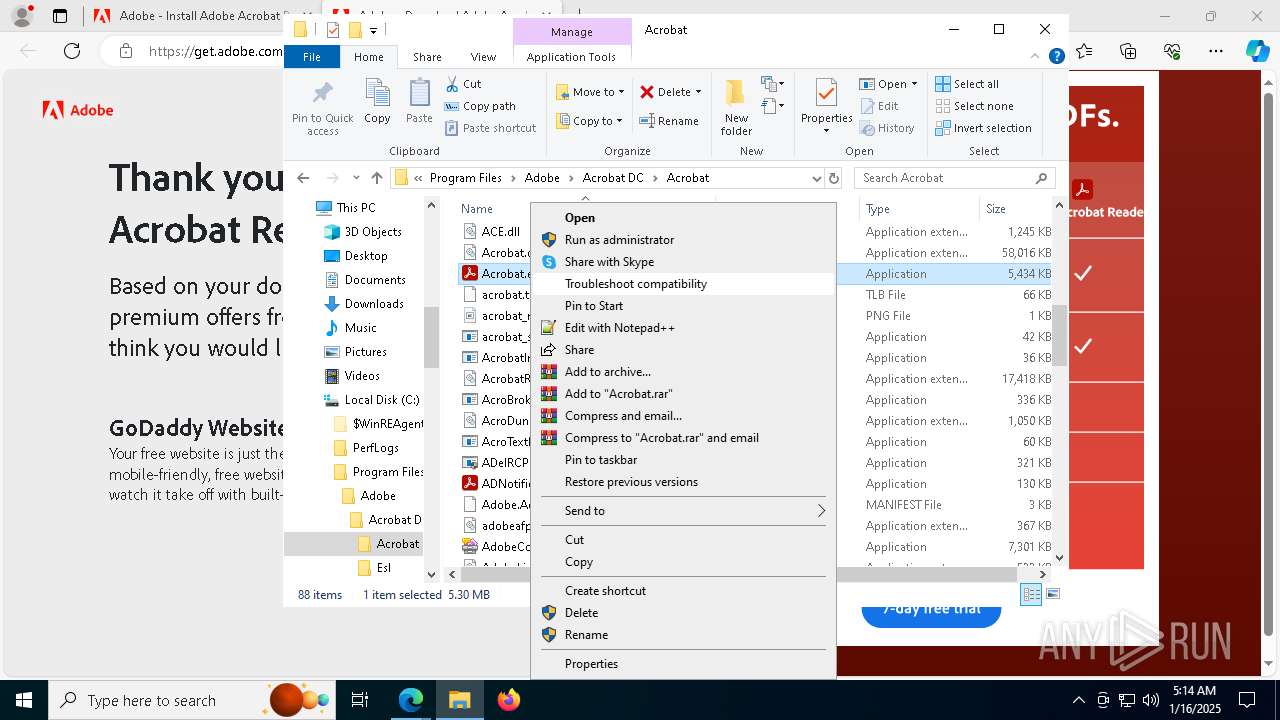Click the Size column header
The image size is (1280, 720).
click(x=1015, y=209)
